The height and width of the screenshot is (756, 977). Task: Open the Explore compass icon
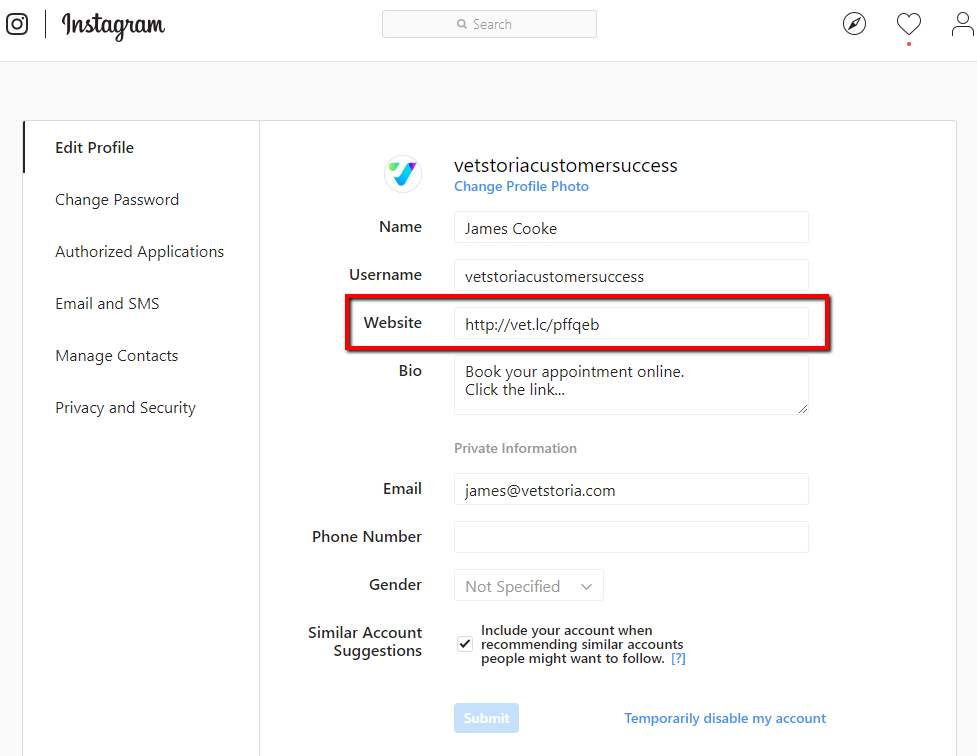click(x=854, y=24)
